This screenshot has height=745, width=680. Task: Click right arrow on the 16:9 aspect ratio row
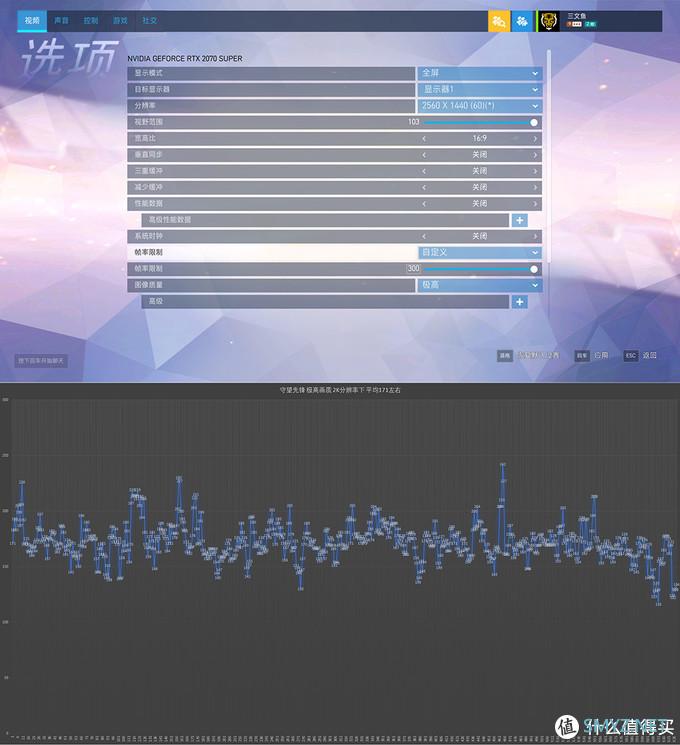click(535, 139)
